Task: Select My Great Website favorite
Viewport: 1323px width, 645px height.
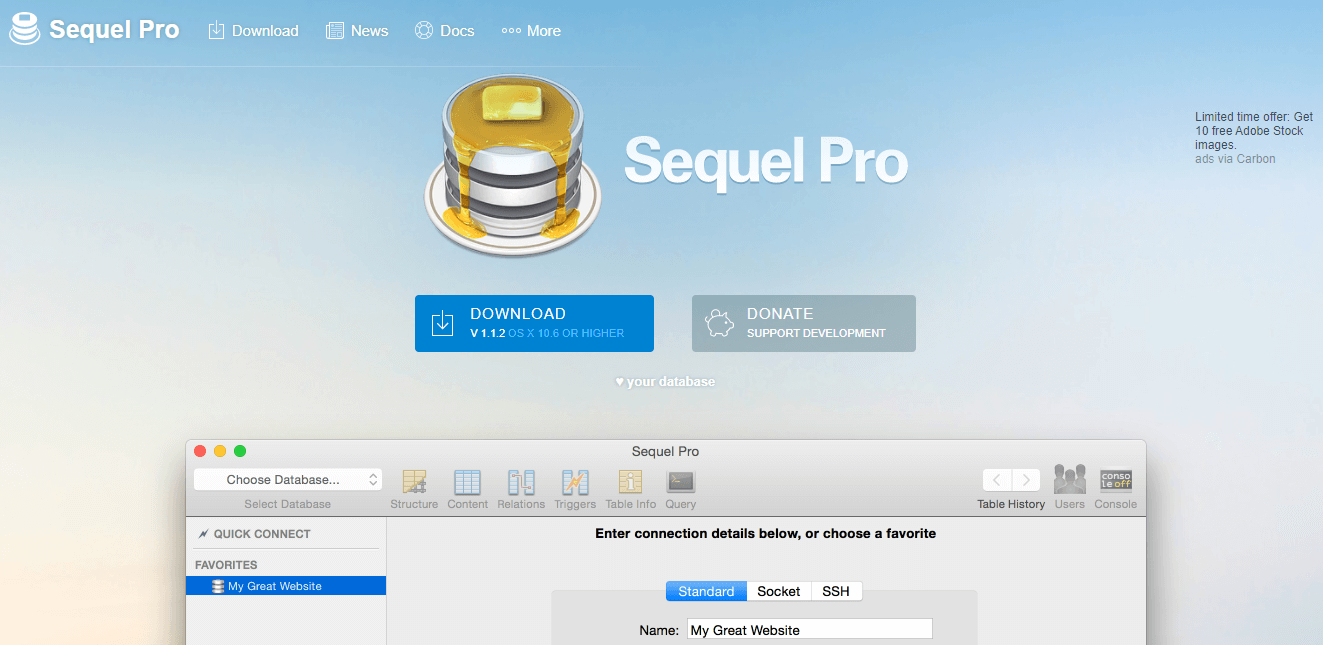Action: tap(286, 586)
